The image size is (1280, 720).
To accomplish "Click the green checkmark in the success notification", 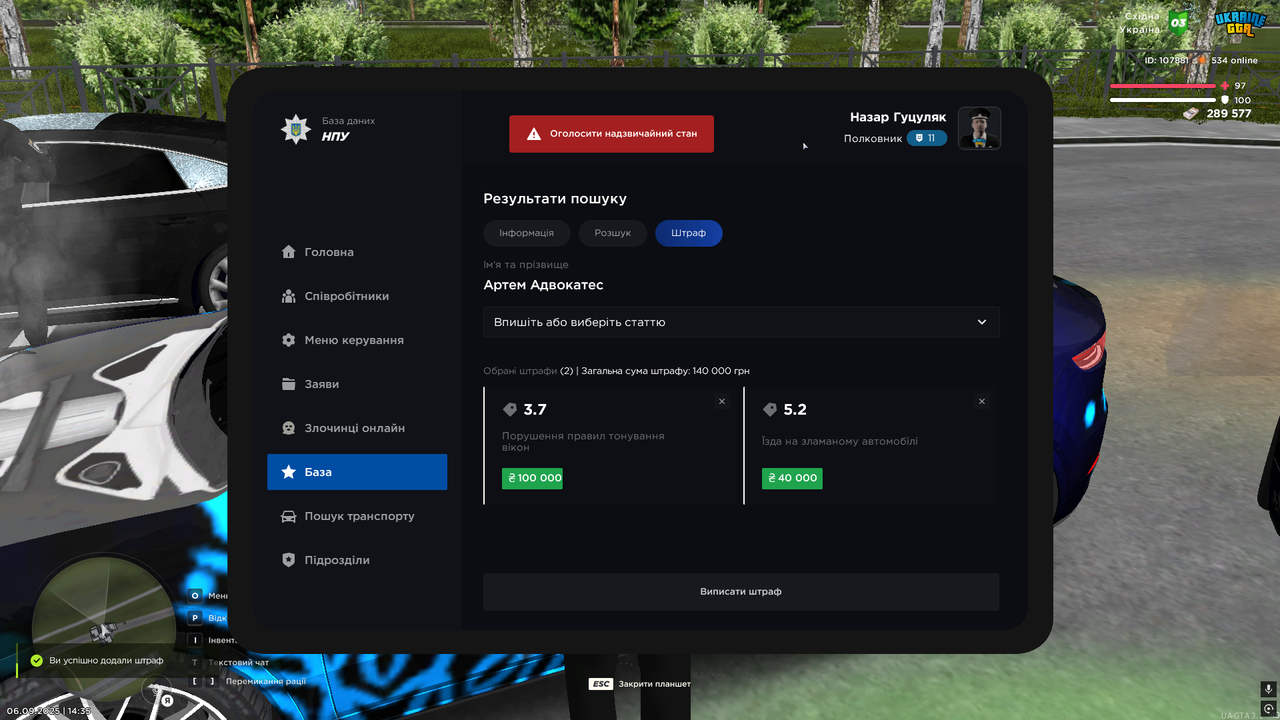I will point(37,661).
